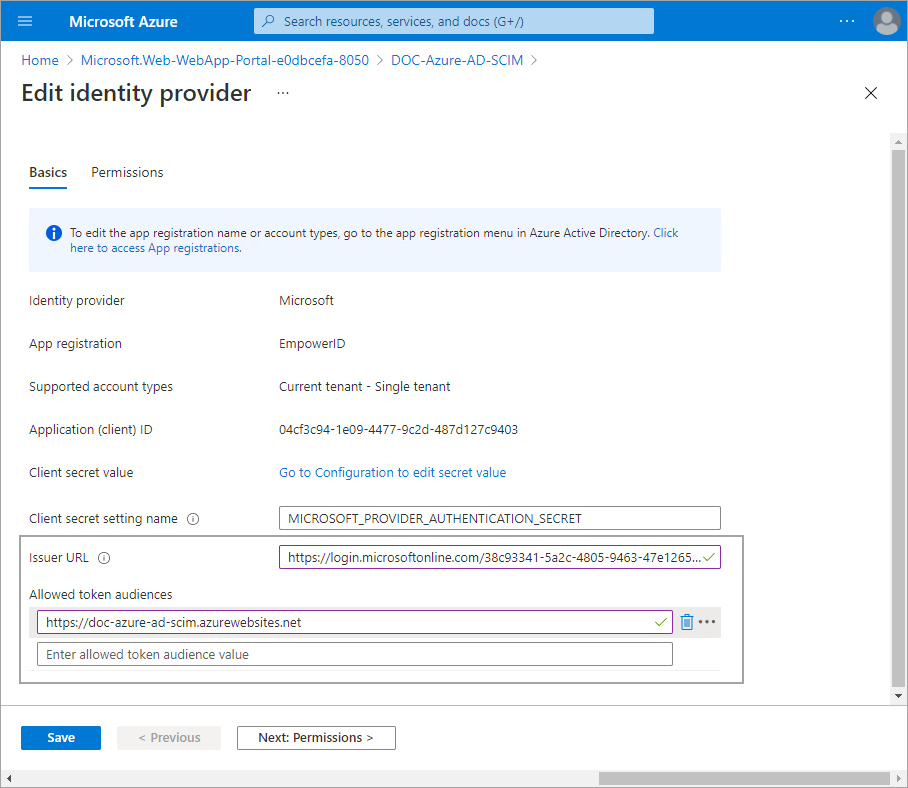Delete the allowed token audience entry

pyautogui.click(x=687, y=622)
